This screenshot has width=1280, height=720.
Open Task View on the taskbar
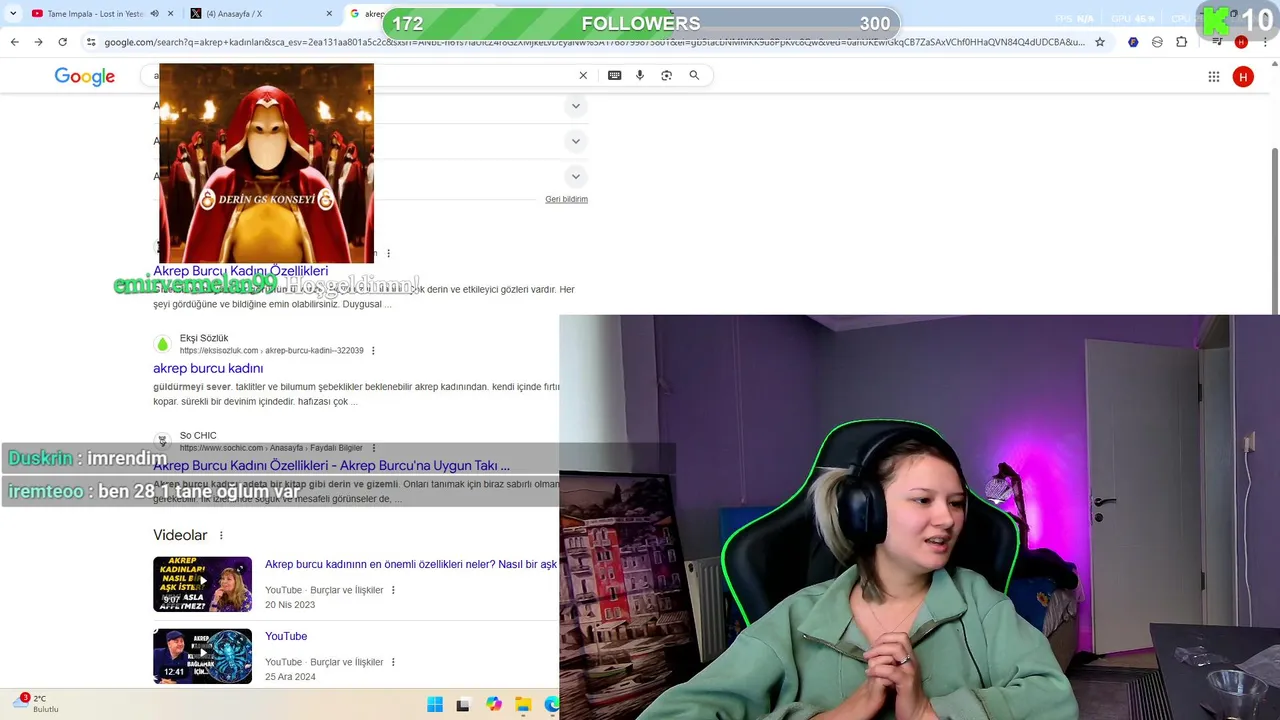pos(463,705)
